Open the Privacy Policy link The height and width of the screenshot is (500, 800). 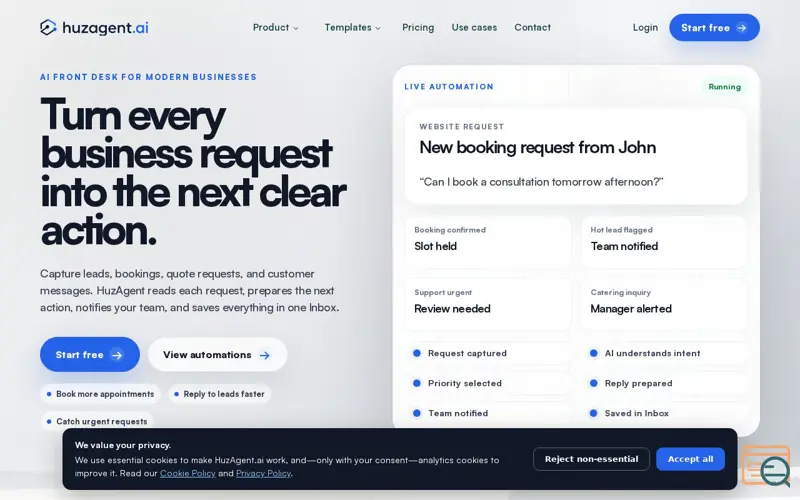pyautogui.click(x=263, y=473)
